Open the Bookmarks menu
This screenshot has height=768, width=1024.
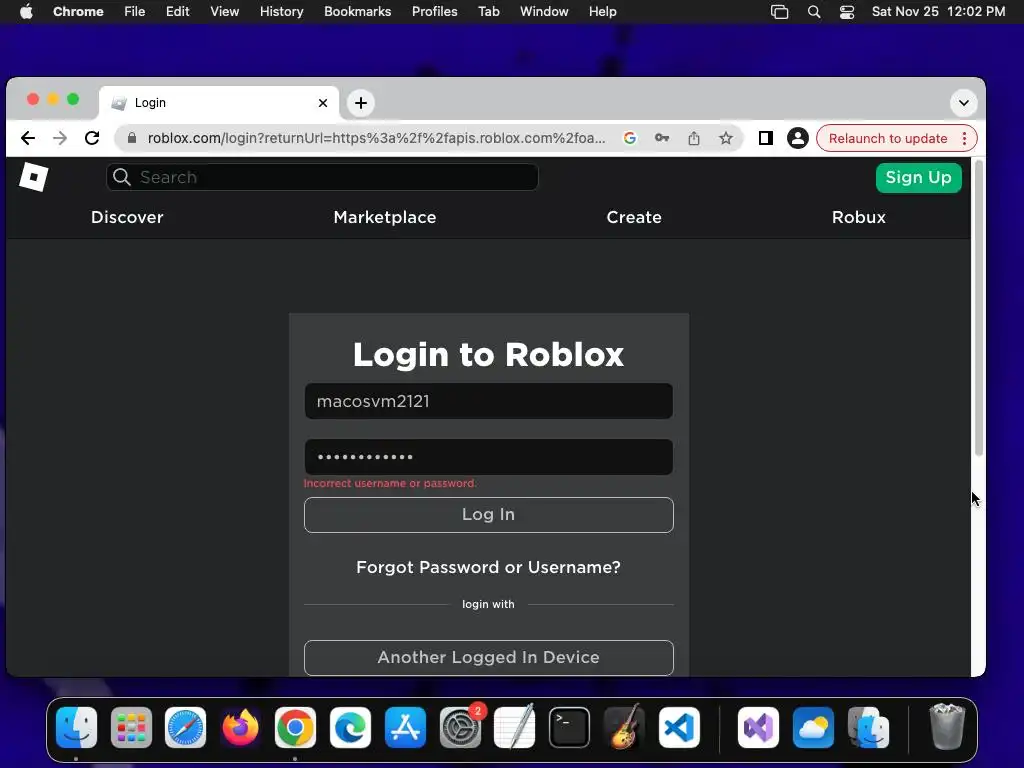(357, 11)
